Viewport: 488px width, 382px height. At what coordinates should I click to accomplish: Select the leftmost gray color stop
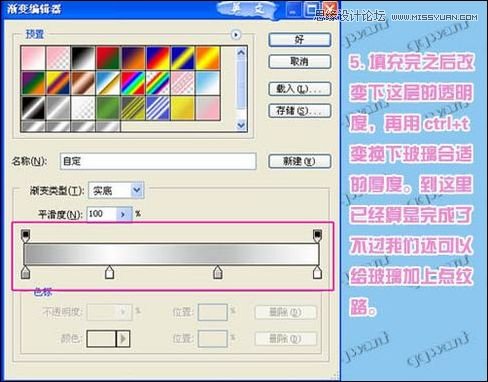(26, 272)
